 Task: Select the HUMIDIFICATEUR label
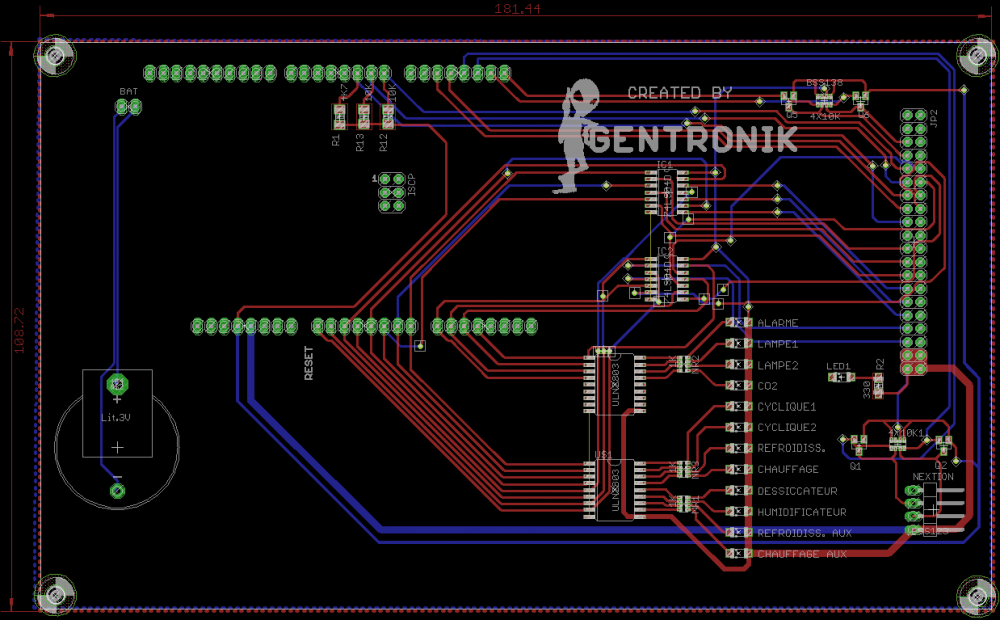pyautogui.click(x=802, y=512)
